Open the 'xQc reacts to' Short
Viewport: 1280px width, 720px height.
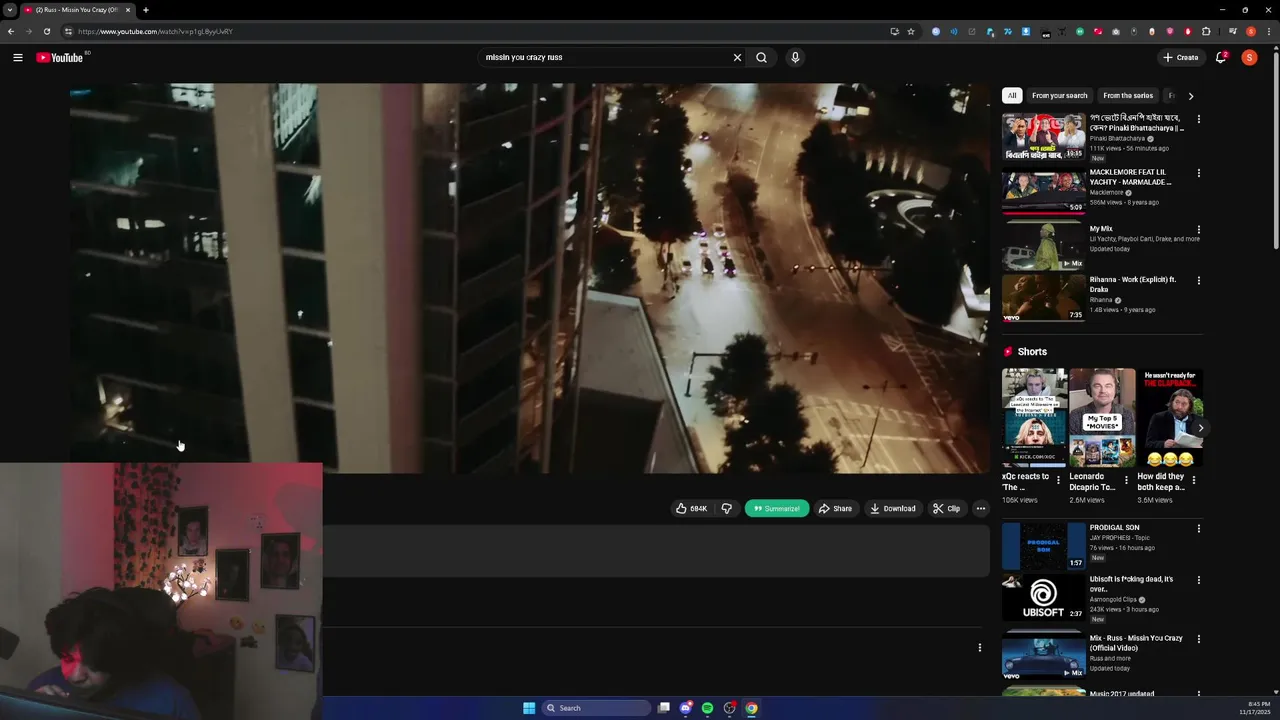1034,417
